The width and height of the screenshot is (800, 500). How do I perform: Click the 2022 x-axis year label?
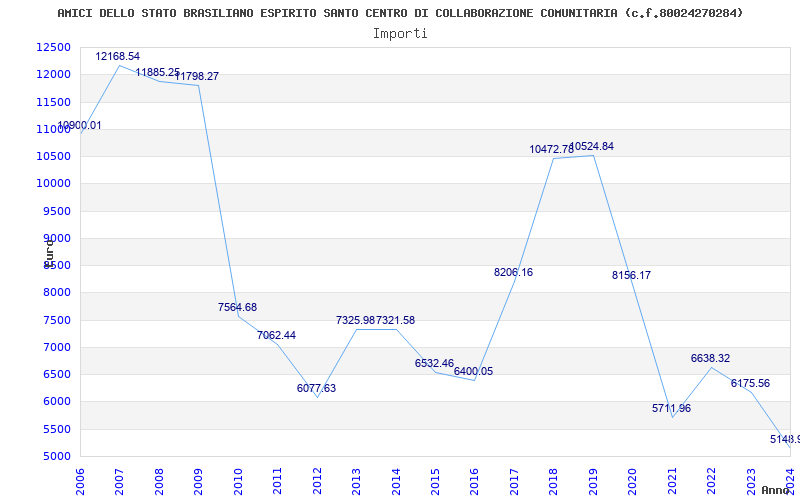coord(711,482)
